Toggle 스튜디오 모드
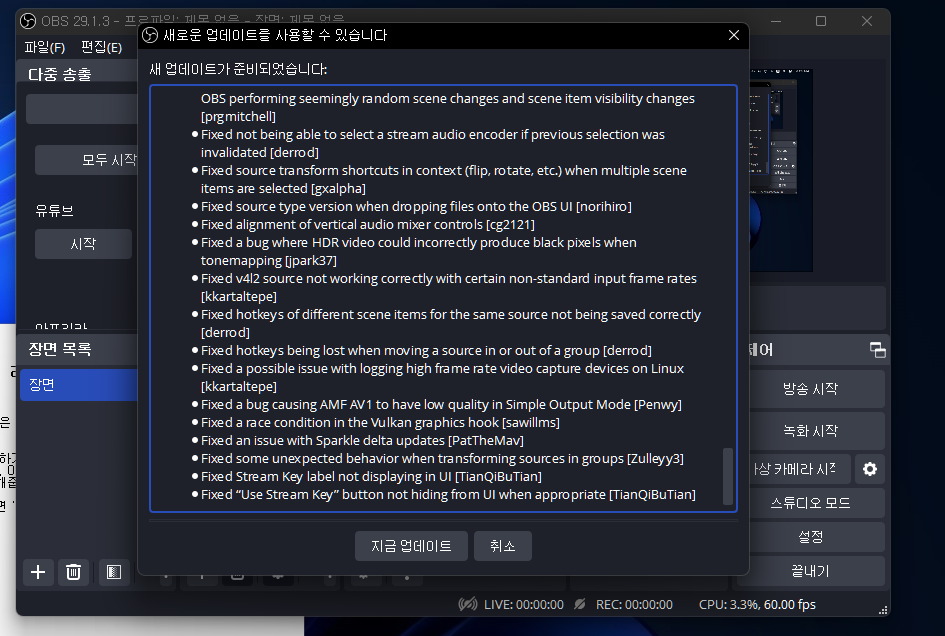The width and height of the screenshot is (945, 636). (x=811, y=503)
